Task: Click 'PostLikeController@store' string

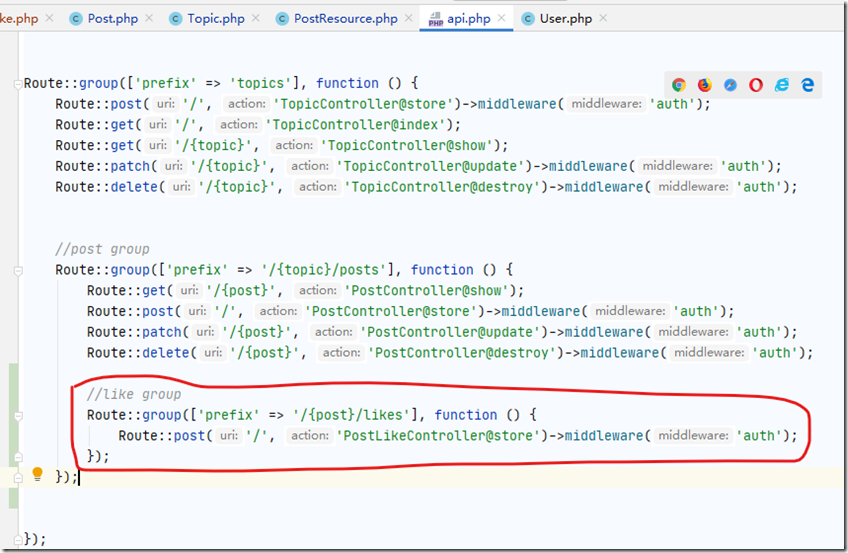Action: 438,436
